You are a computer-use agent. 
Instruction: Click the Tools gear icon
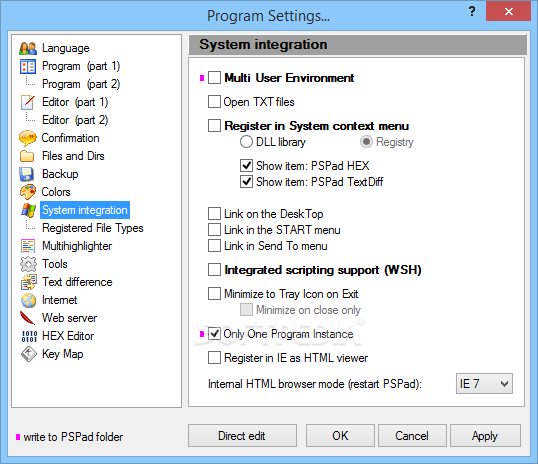[x=28, y=264]
